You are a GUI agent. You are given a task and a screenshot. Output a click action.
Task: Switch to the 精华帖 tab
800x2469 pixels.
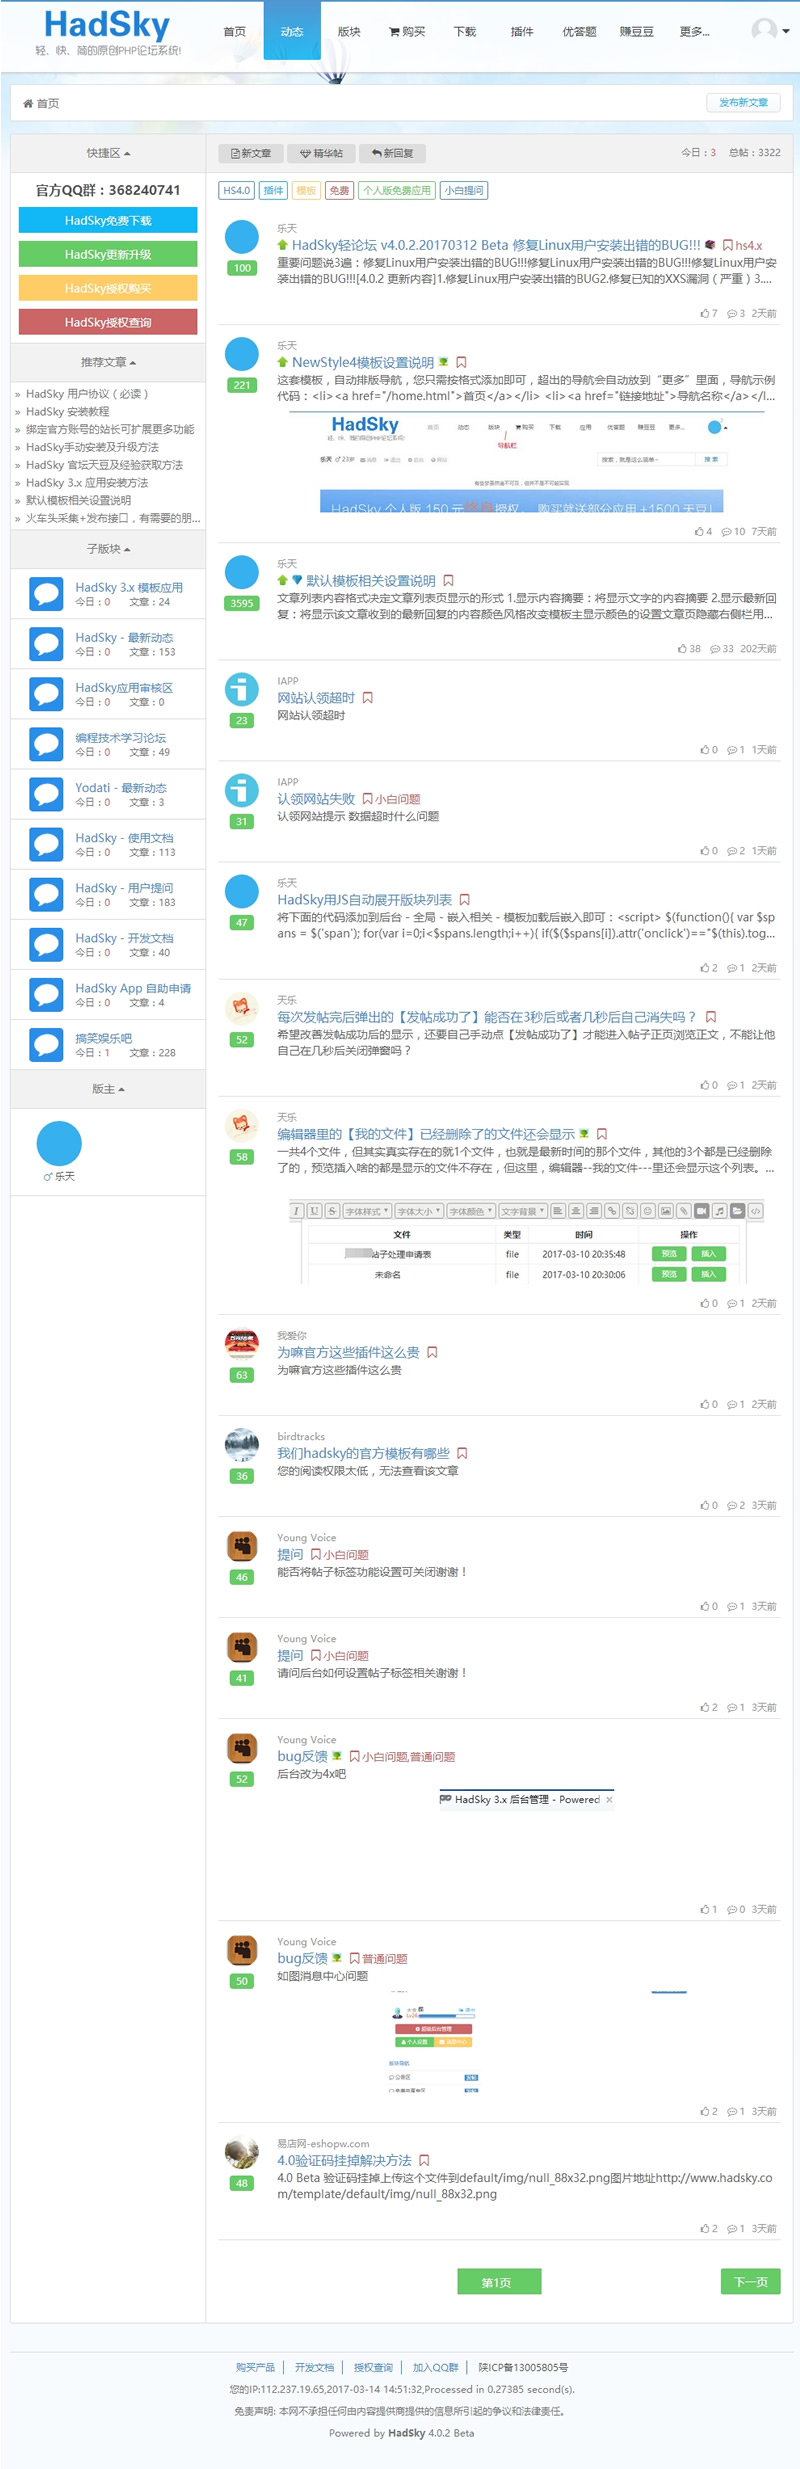coord(321,153)
